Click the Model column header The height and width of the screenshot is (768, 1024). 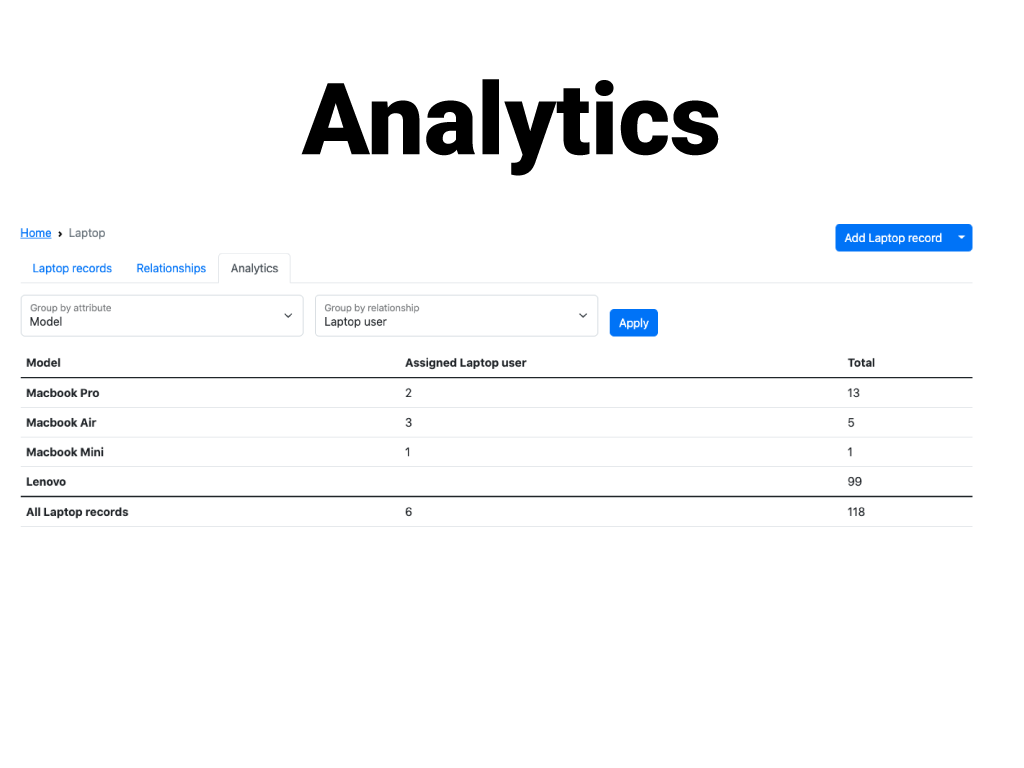click(43, 363)
